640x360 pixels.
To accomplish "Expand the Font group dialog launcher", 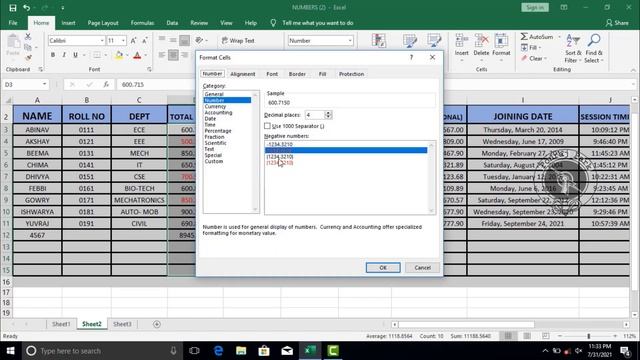I will tap(149, 69).
